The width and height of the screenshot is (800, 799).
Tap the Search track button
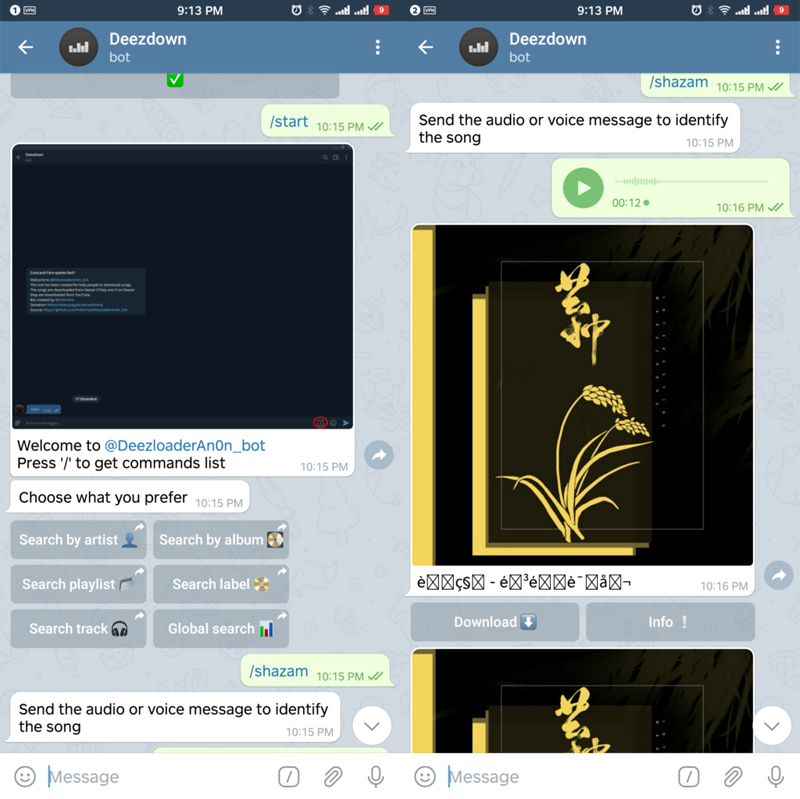78,629
